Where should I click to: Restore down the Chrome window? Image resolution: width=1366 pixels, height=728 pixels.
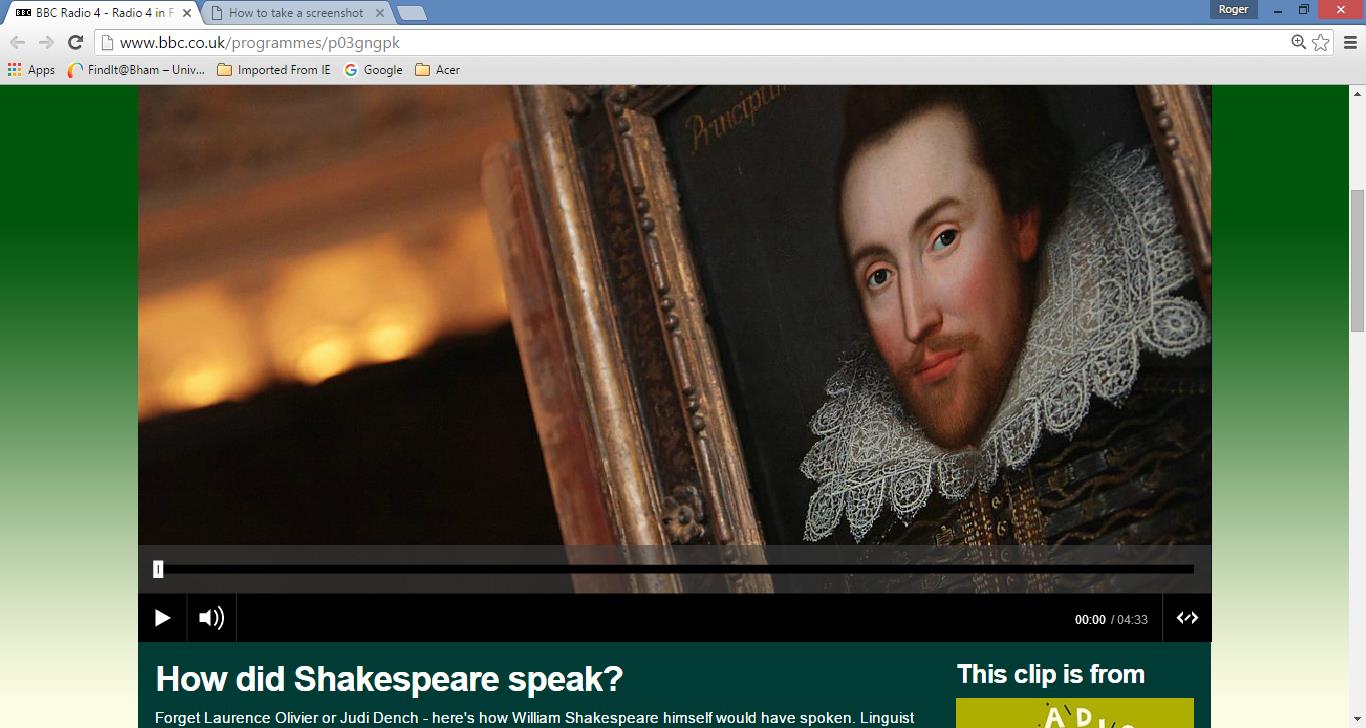click(x=1303, y=9)
